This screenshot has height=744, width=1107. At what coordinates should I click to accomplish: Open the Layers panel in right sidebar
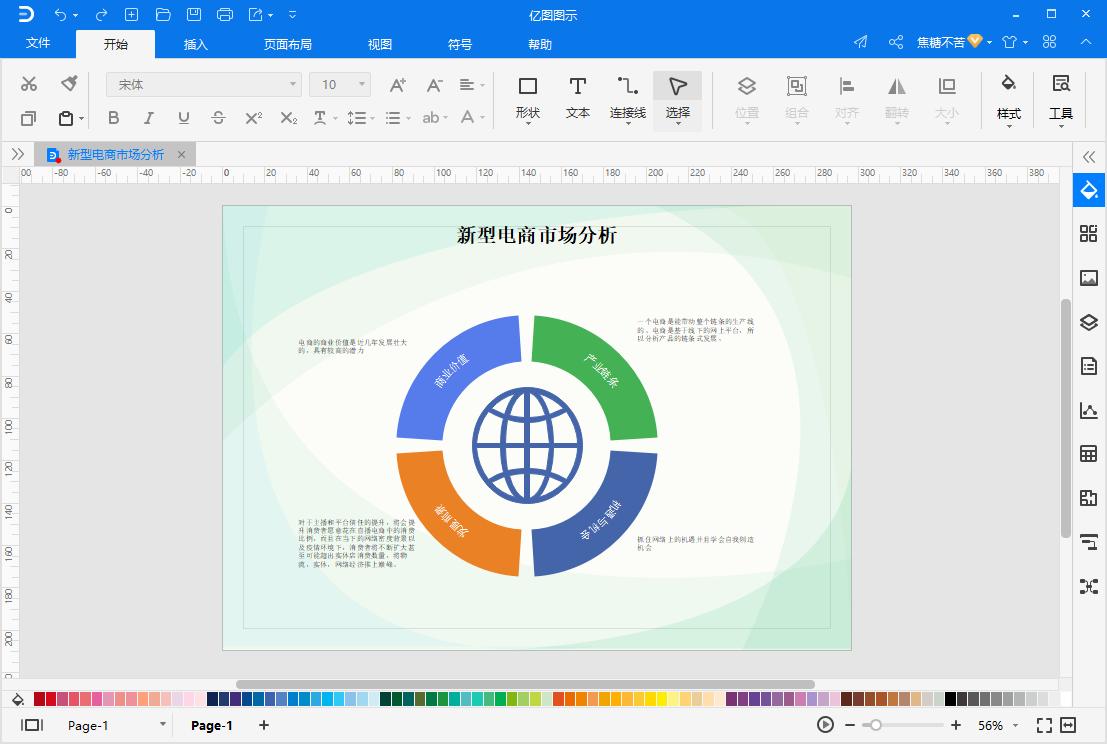1089,323
